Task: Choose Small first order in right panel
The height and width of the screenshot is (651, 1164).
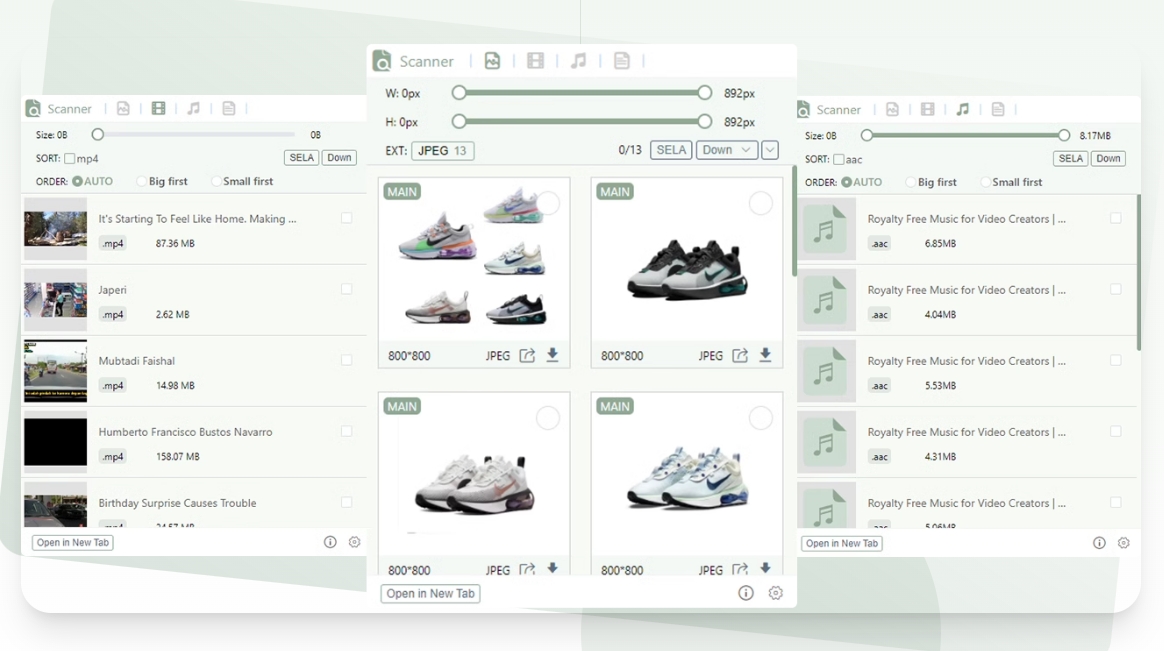Action: [x=985, y=182]
